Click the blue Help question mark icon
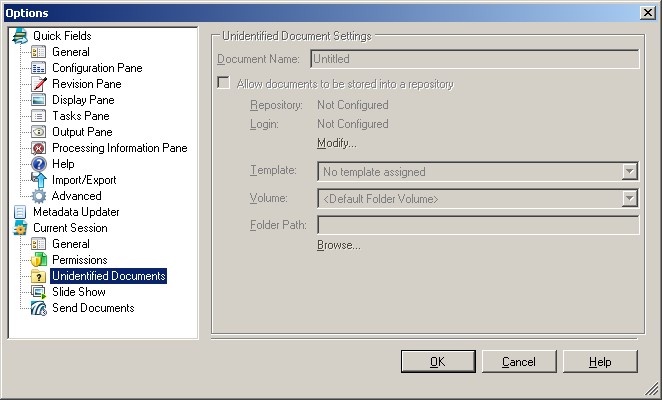Screen dimensions: 662x400 tap(39, 164)
